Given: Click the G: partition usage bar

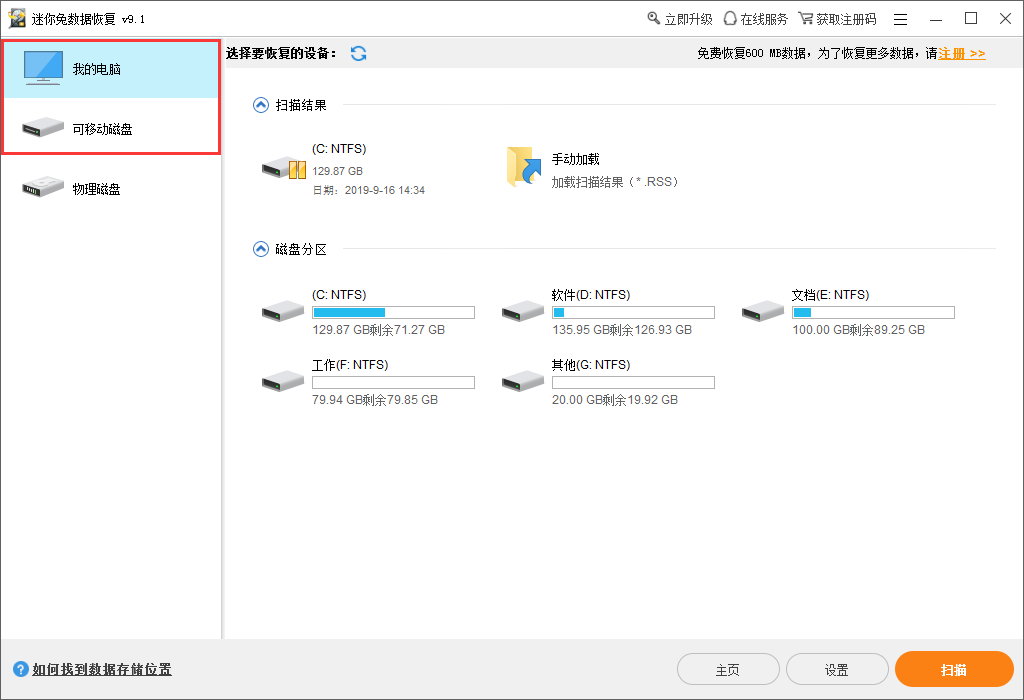Looking at the screenshot, I should pos(633,383).
